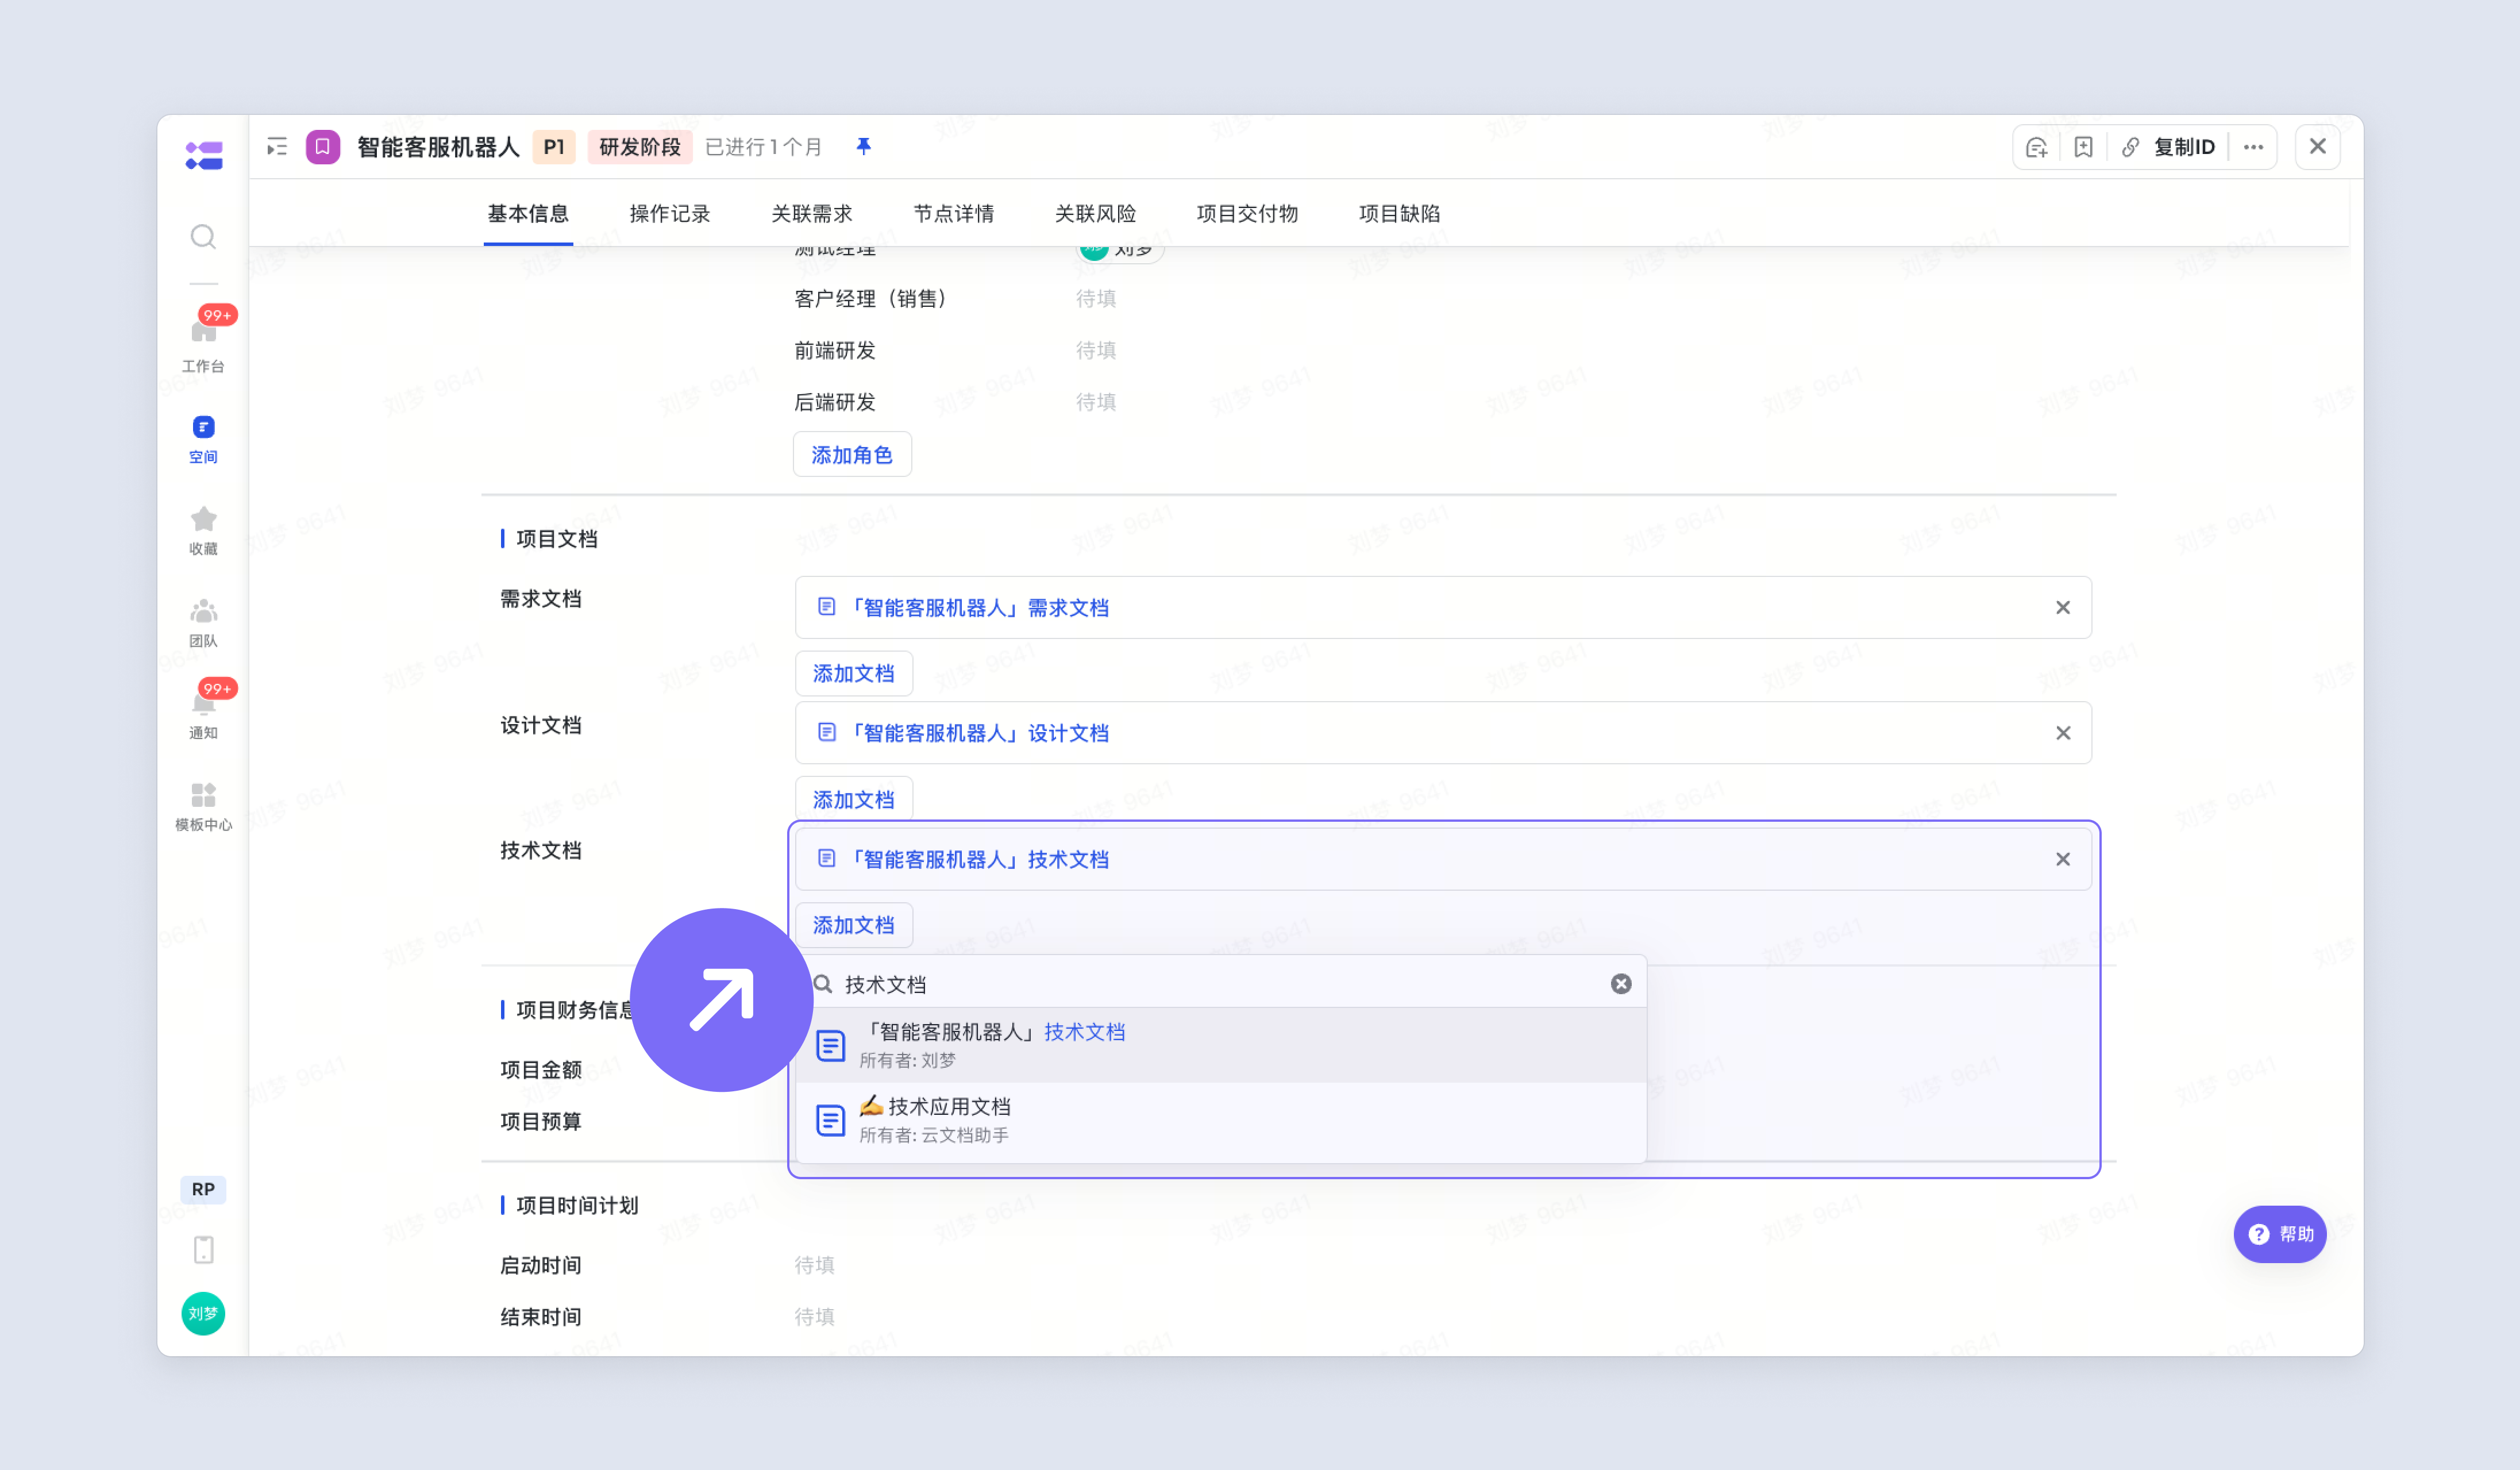Click 添加文档 under 技术文档
The image size is (2520, 1470).
pyautogui.click(x=854, y=925)
